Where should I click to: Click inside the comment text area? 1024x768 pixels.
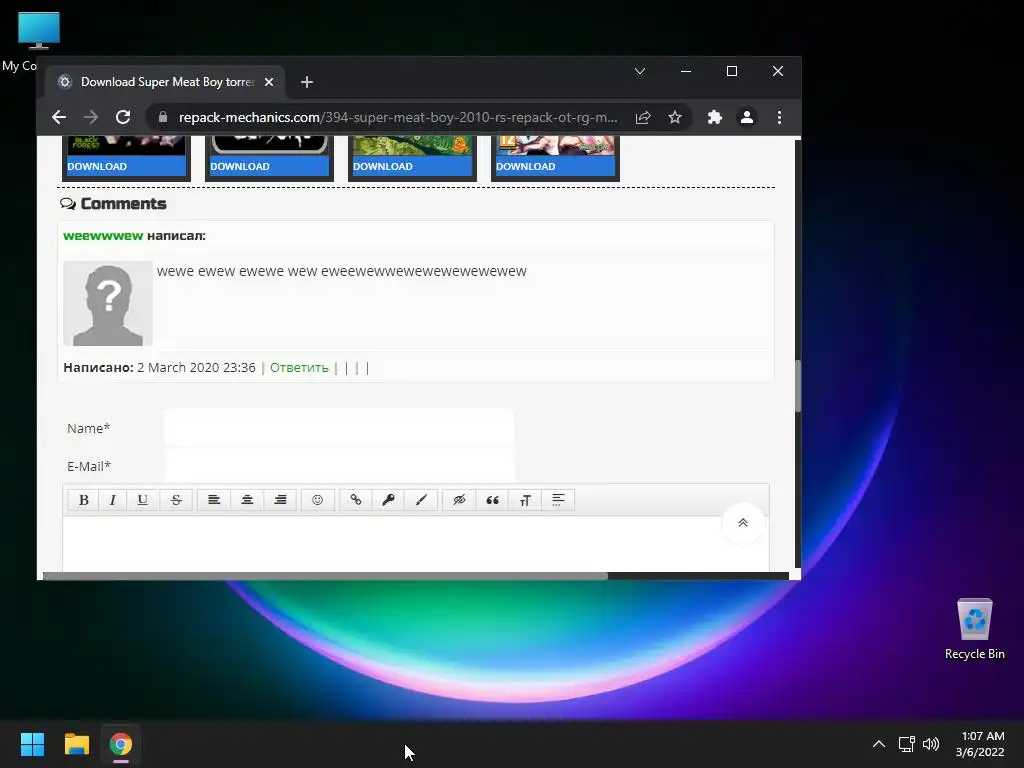416,543
